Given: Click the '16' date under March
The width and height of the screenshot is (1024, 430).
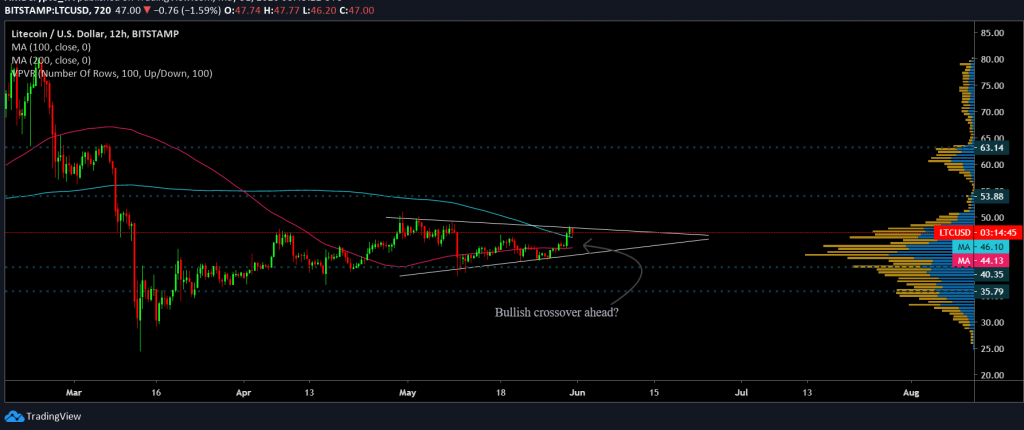Looking at the screenshot, I should (155, 393).
